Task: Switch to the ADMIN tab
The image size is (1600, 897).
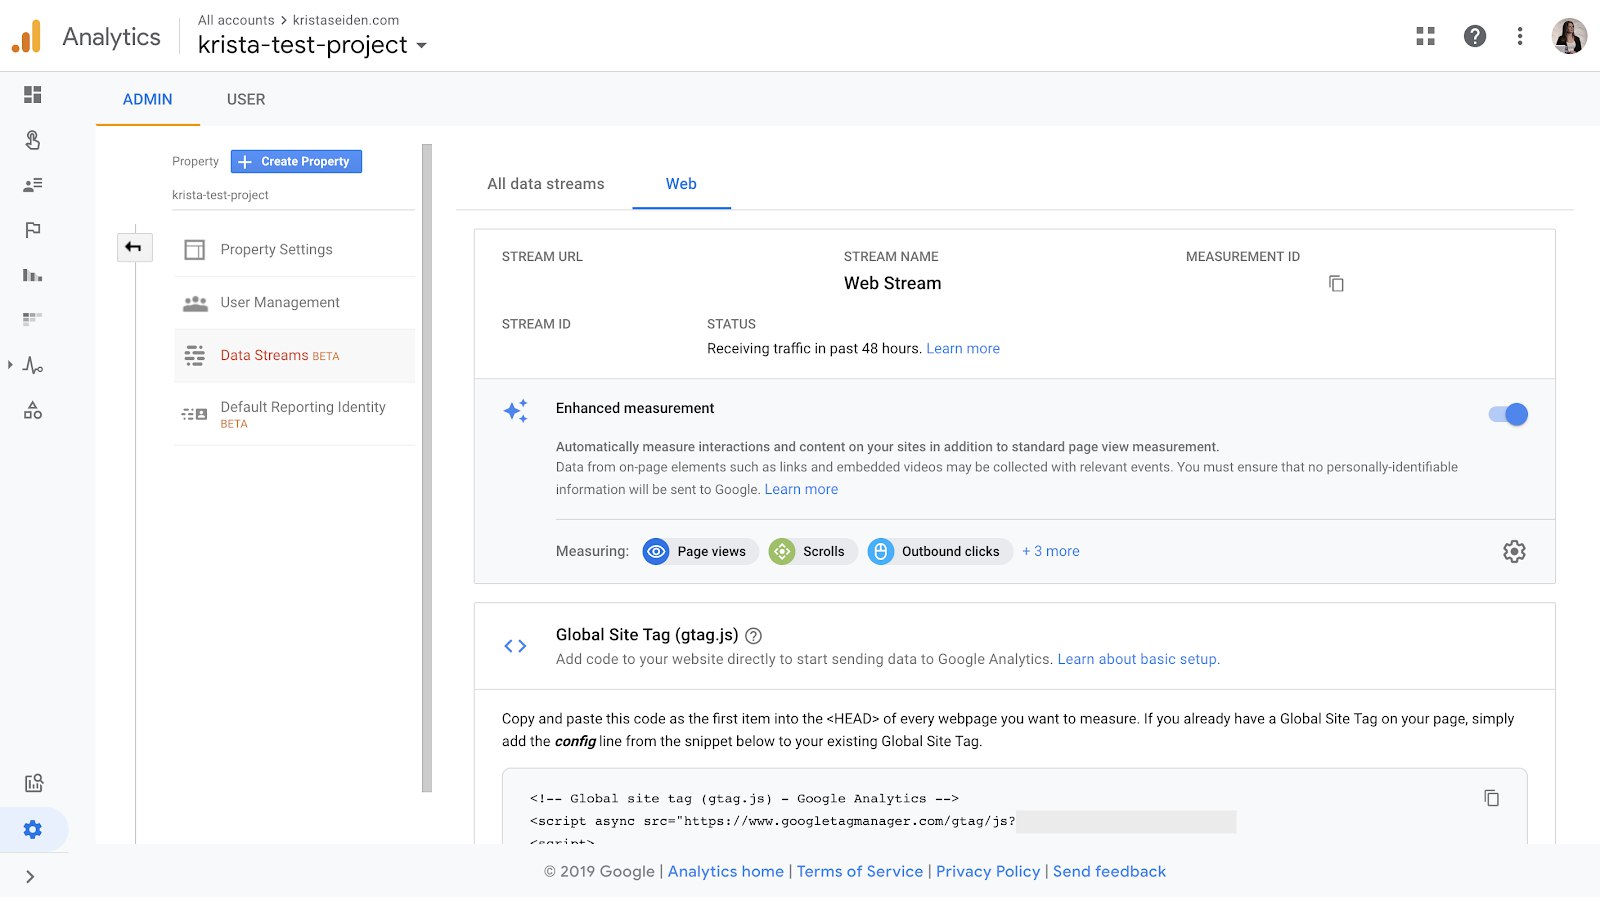Action: pyautogui.click(x=148, y=99)
